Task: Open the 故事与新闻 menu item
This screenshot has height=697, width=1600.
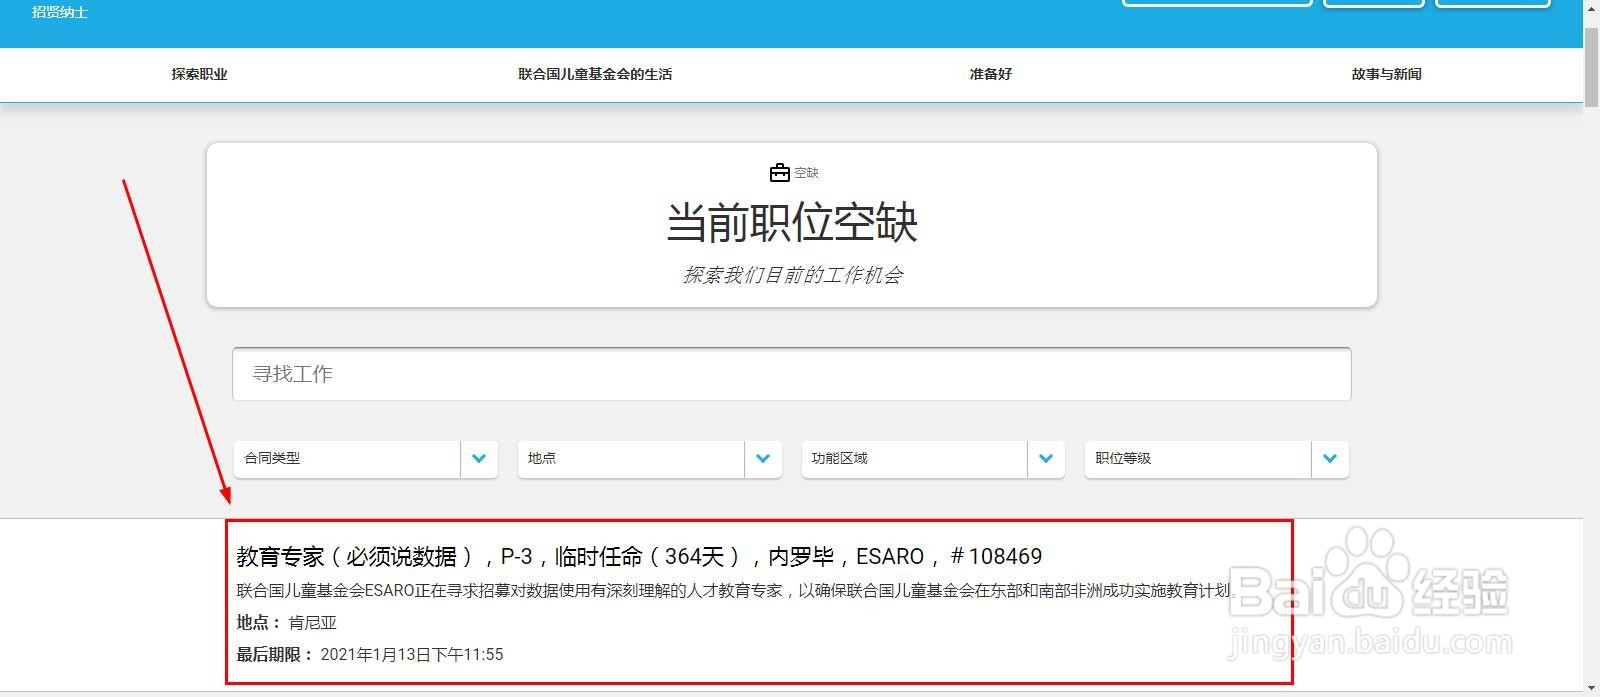Action: pyautogui.click(x=1386, y=74)
